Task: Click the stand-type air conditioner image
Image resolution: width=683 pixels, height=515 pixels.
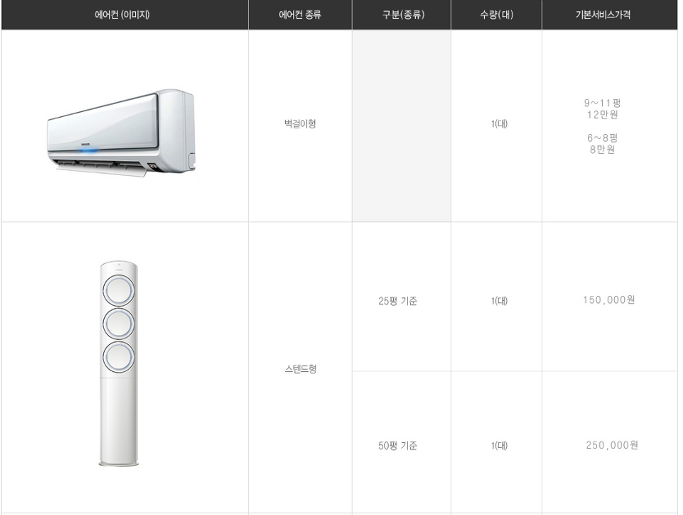Action: [x=118, y=364]
